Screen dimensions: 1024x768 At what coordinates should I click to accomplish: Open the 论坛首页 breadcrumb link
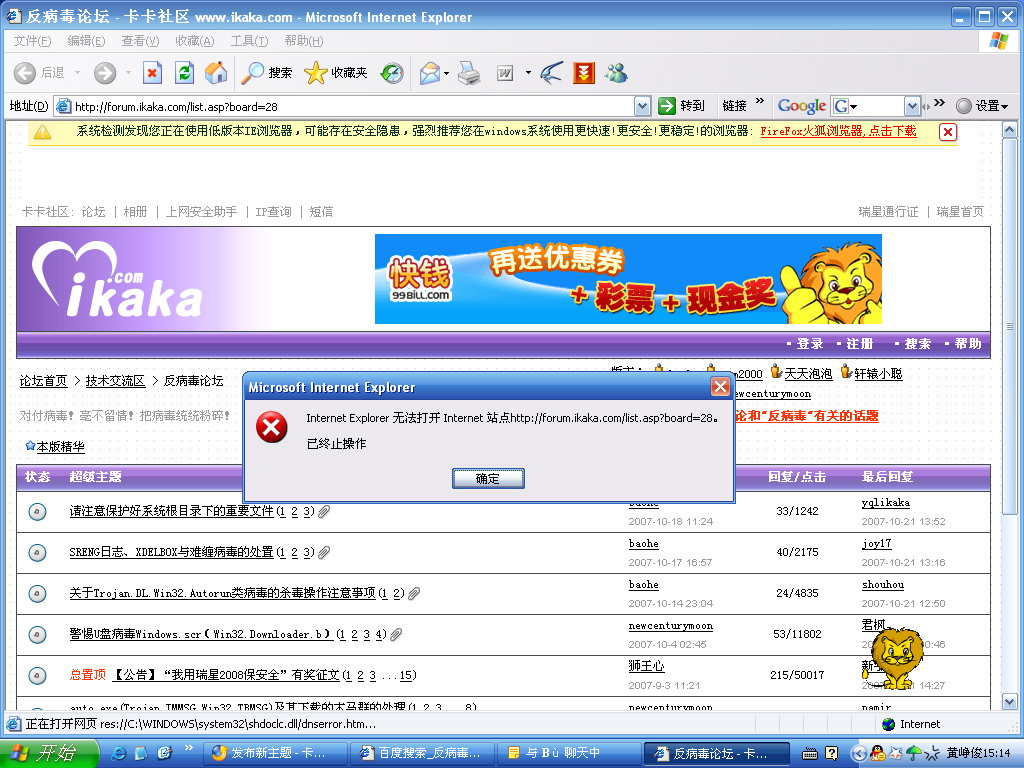pyautogui.click(x=43, y=381)
